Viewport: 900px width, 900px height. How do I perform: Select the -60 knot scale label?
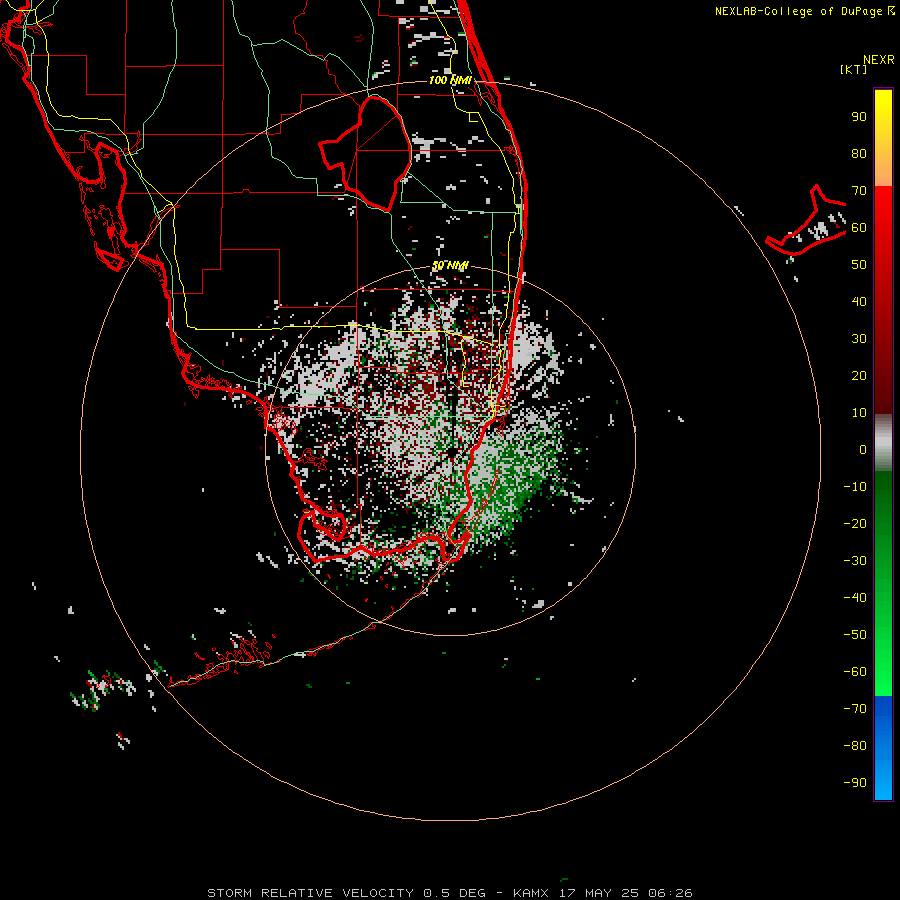point(855,672)
